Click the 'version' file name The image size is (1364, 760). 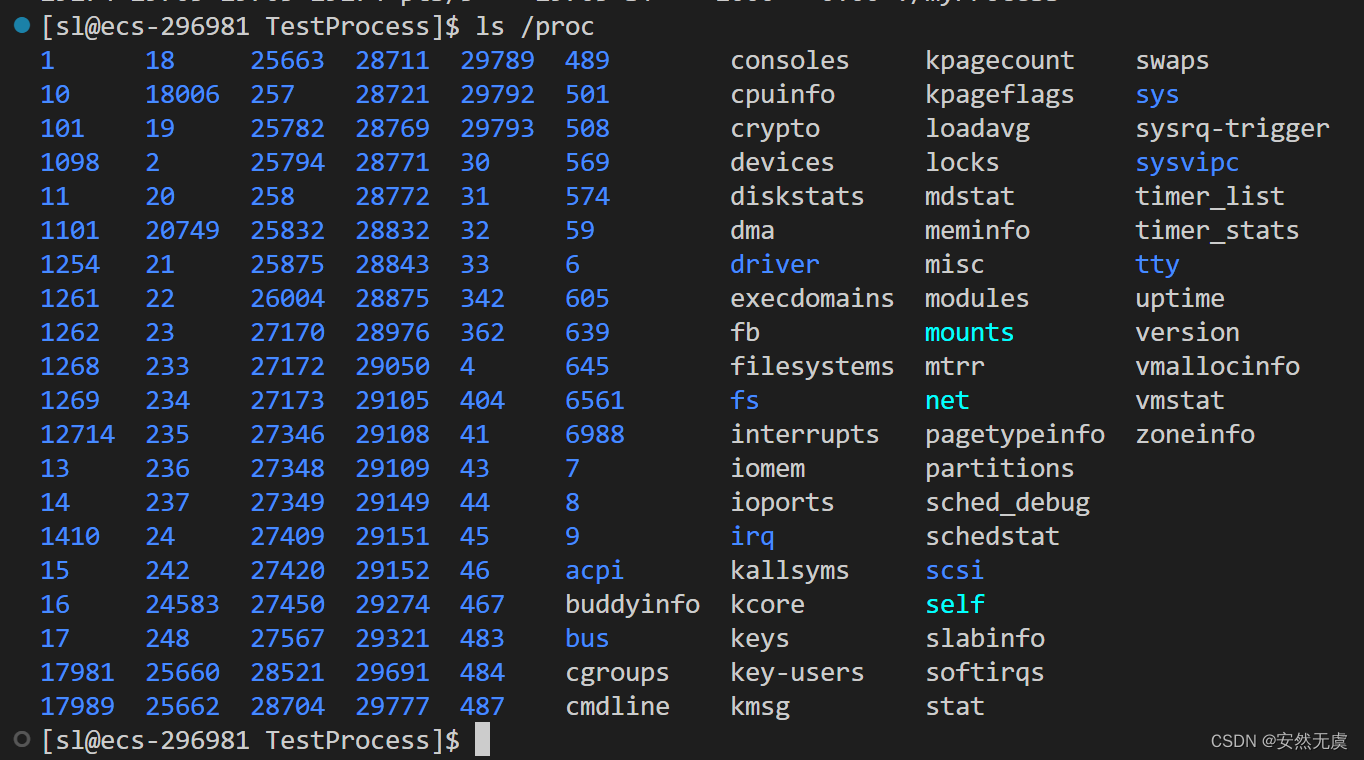[x=1188, y=332]
